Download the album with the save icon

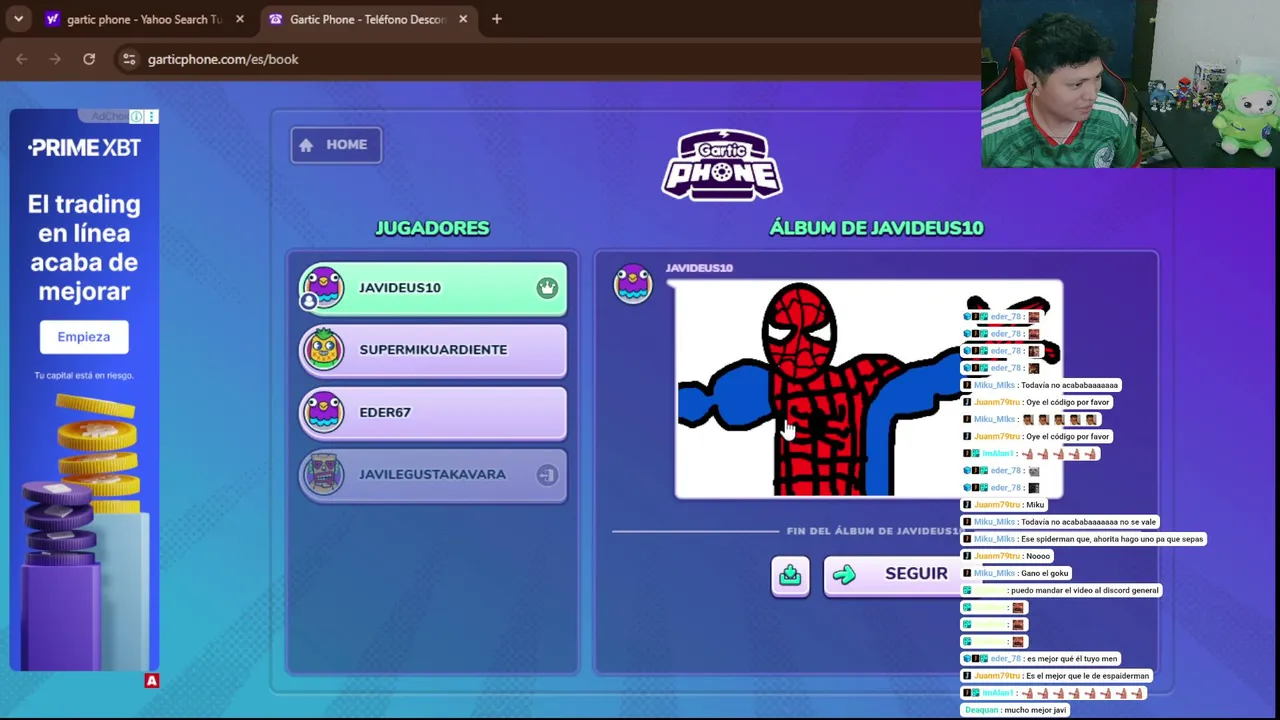coord(790,576)
